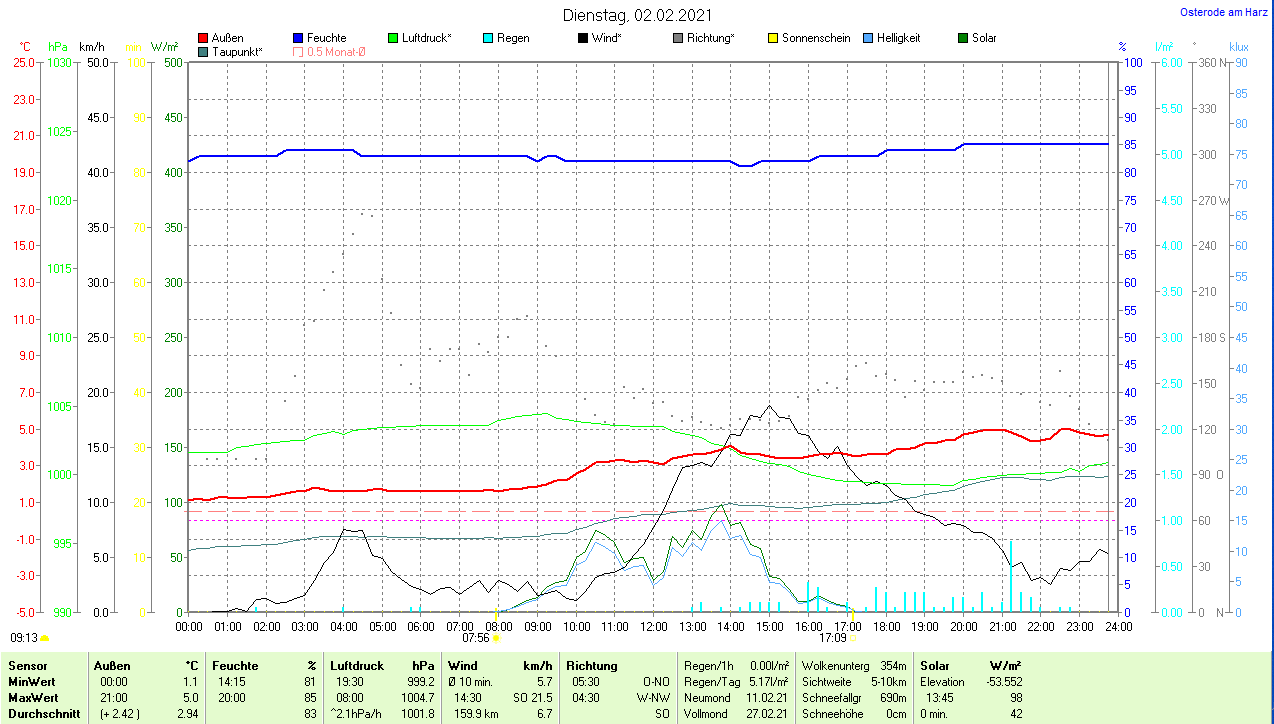1274x724 pixels.
Task: Select the Wind column header in table
Action: pyautogui.click(x=462, y=665)
